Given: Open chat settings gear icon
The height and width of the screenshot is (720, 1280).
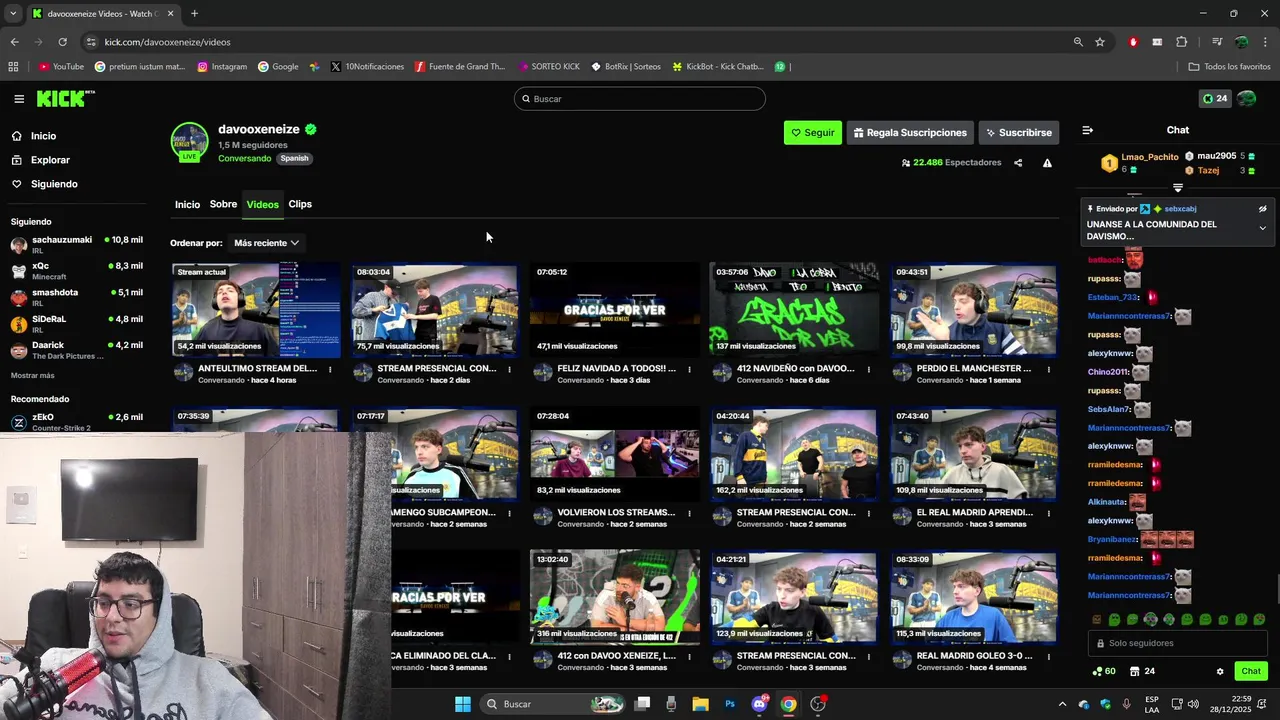Looking at the screenshot, I should [1220, 671].
